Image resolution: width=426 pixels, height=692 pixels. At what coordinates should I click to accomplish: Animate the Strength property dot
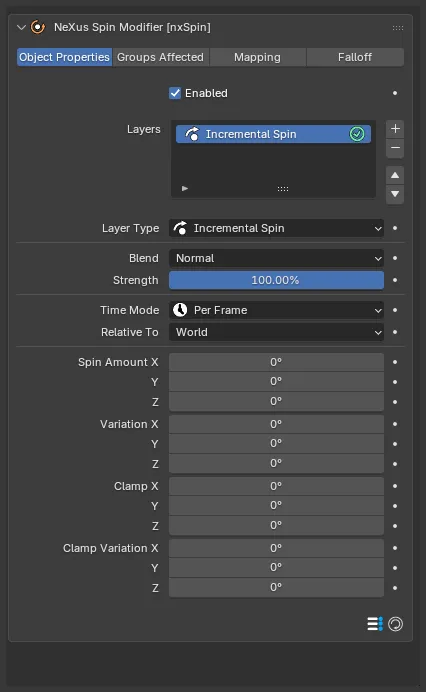(x=395, y=280)
